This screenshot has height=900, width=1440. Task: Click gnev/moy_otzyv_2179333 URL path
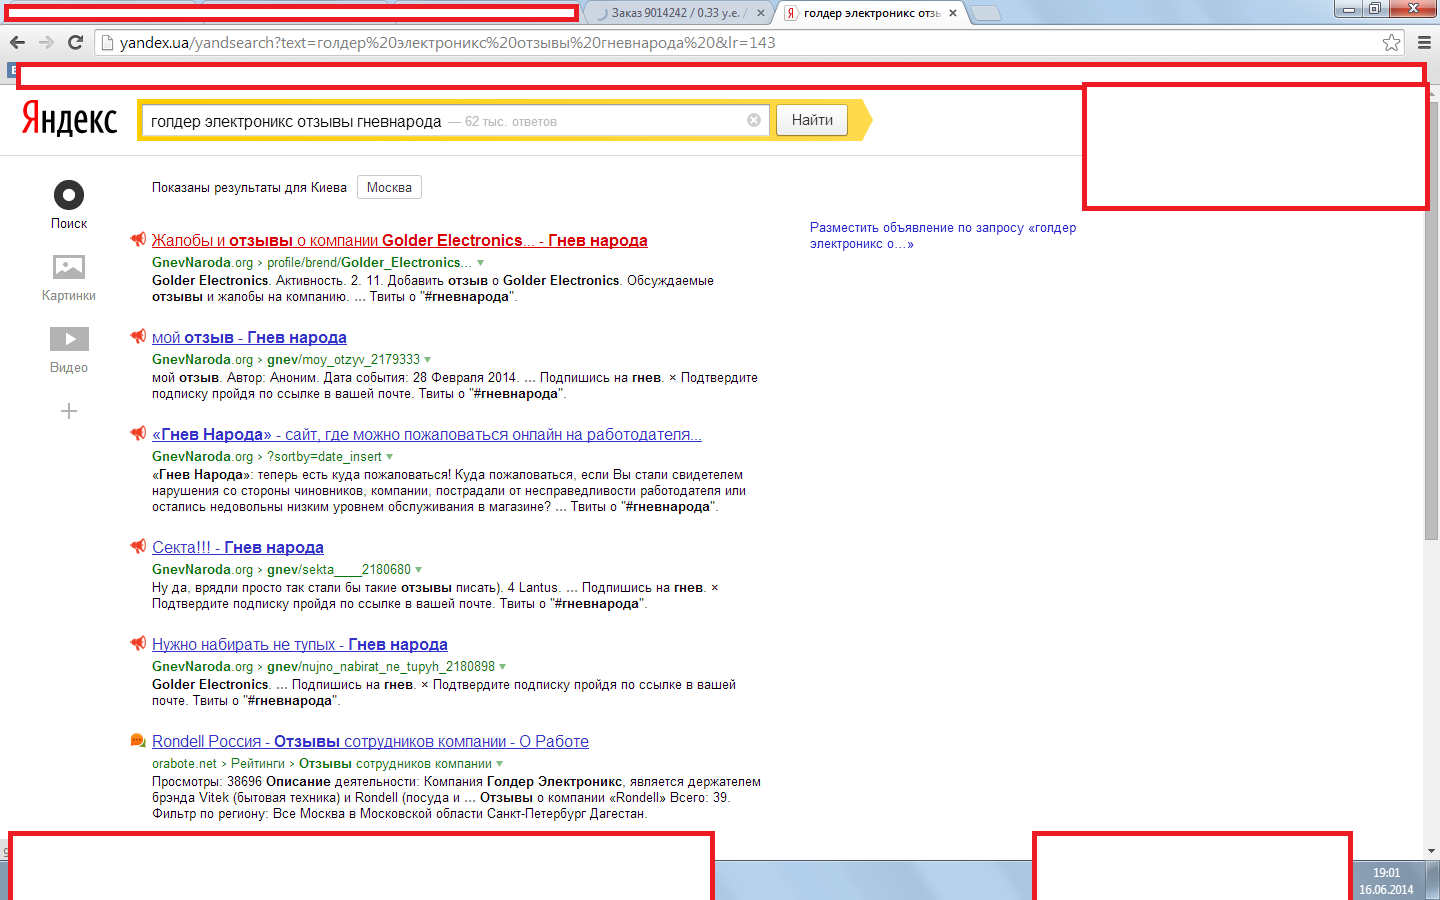(x=343, y=360)
